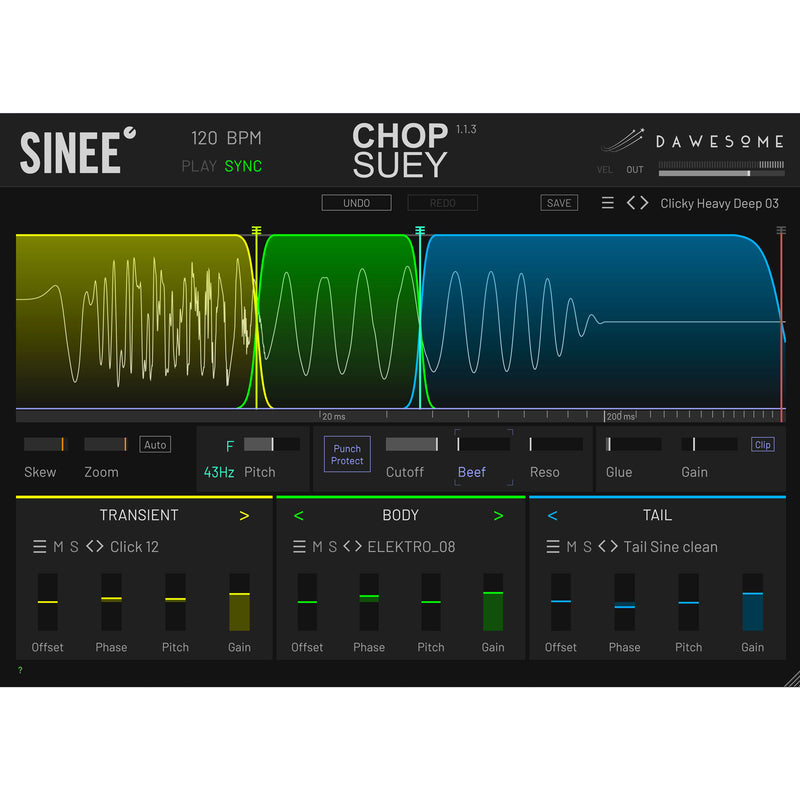The image size is (800, 800).
Task: Click the SYNC tempo mode label
Action: (243, 166)
